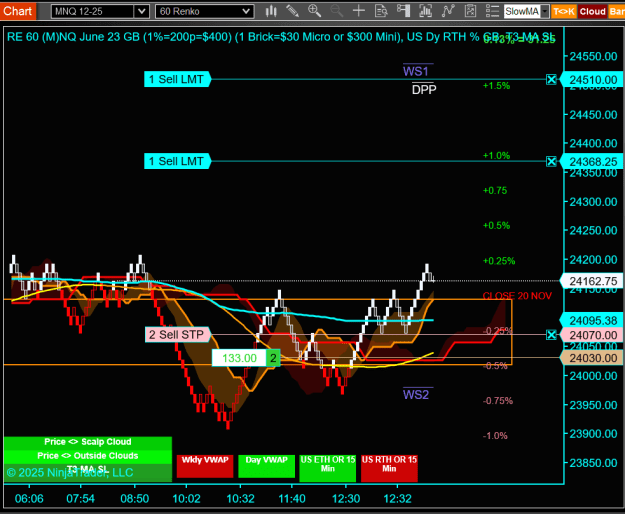
Task: Open the indicators line-graph icon
Action: (x=448, y=11)
